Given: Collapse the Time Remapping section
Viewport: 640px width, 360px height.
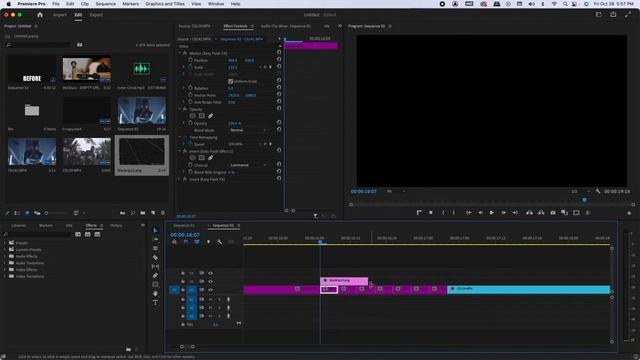Looking at the screenshot, I should 180,138.
